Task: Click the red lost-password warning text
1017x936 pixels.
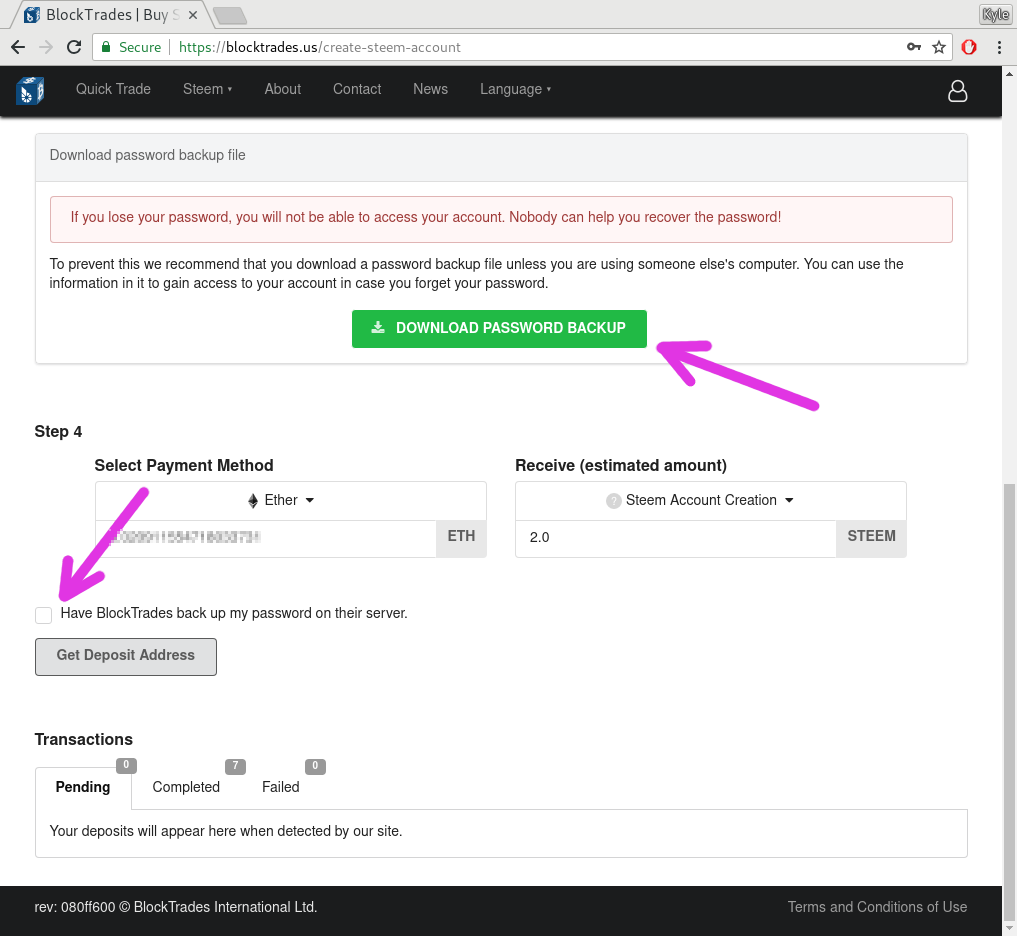Action: coord(425,217)
